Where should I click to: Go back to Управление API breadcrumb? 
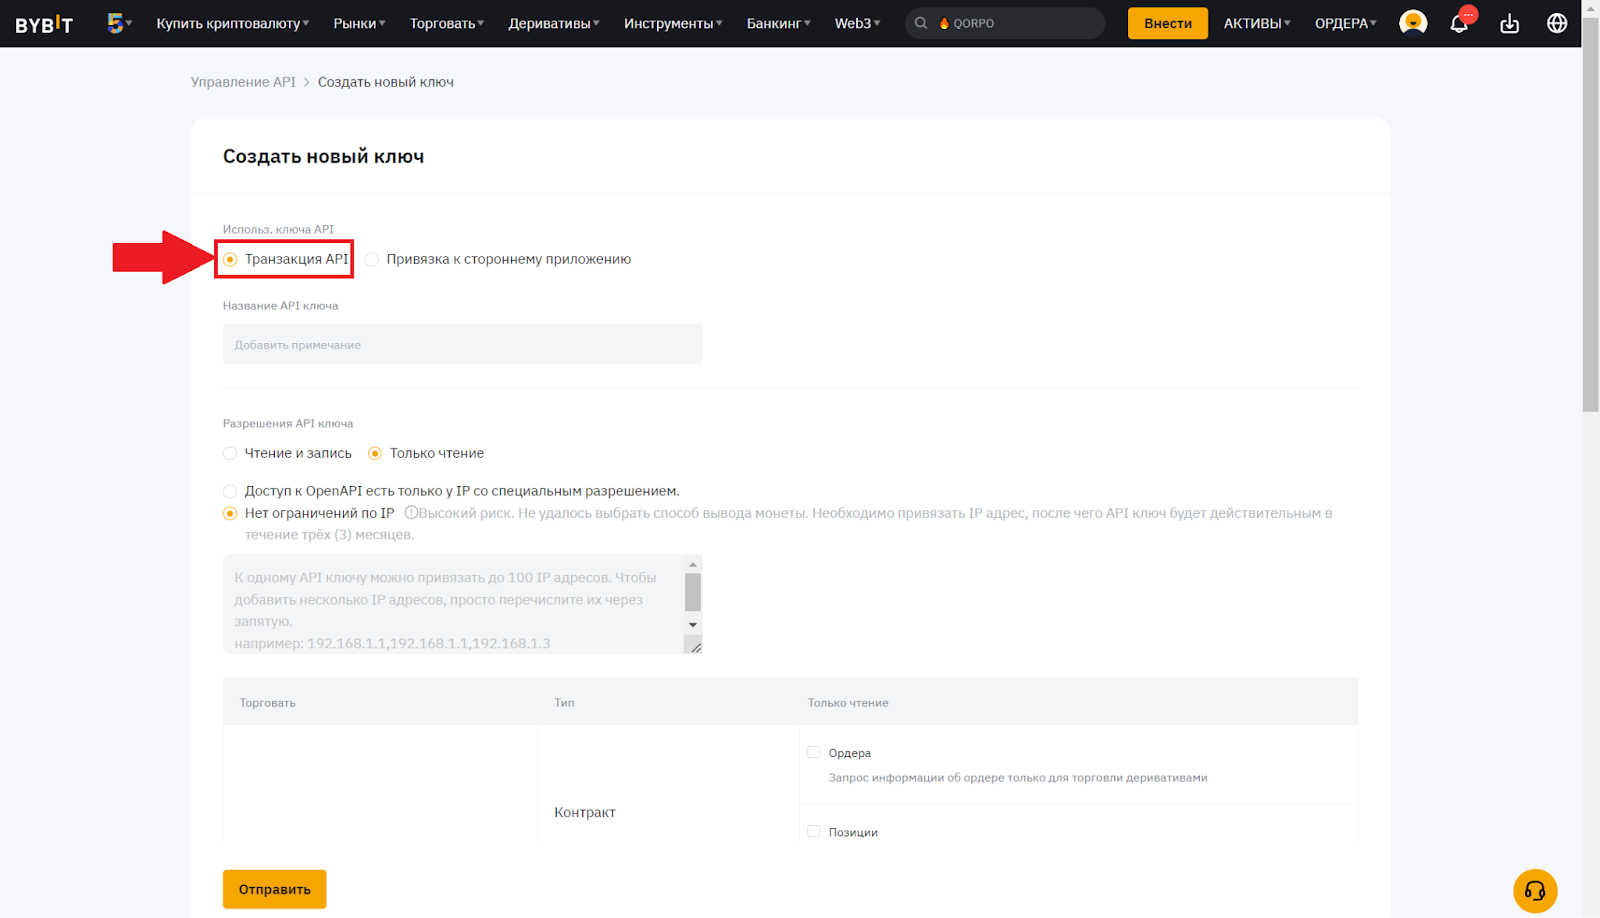click(x=243, y=82)
